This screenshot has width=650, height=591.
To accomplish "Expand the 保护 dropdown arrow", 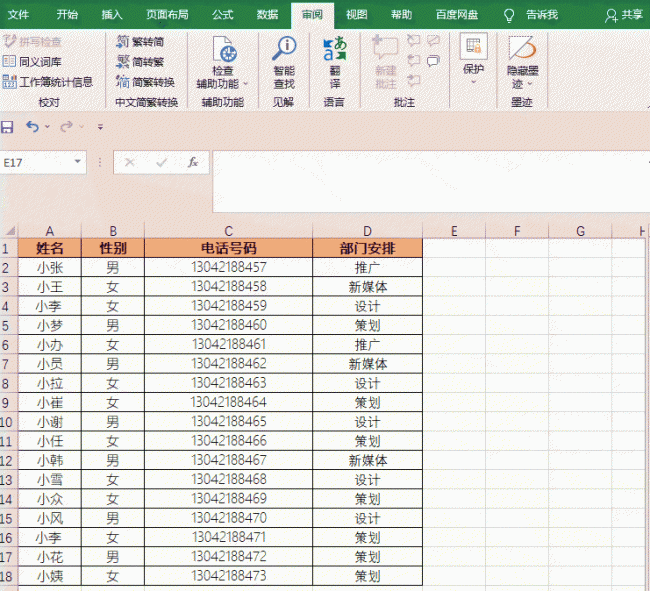I will pyautogui.click(x=473, y=82).
